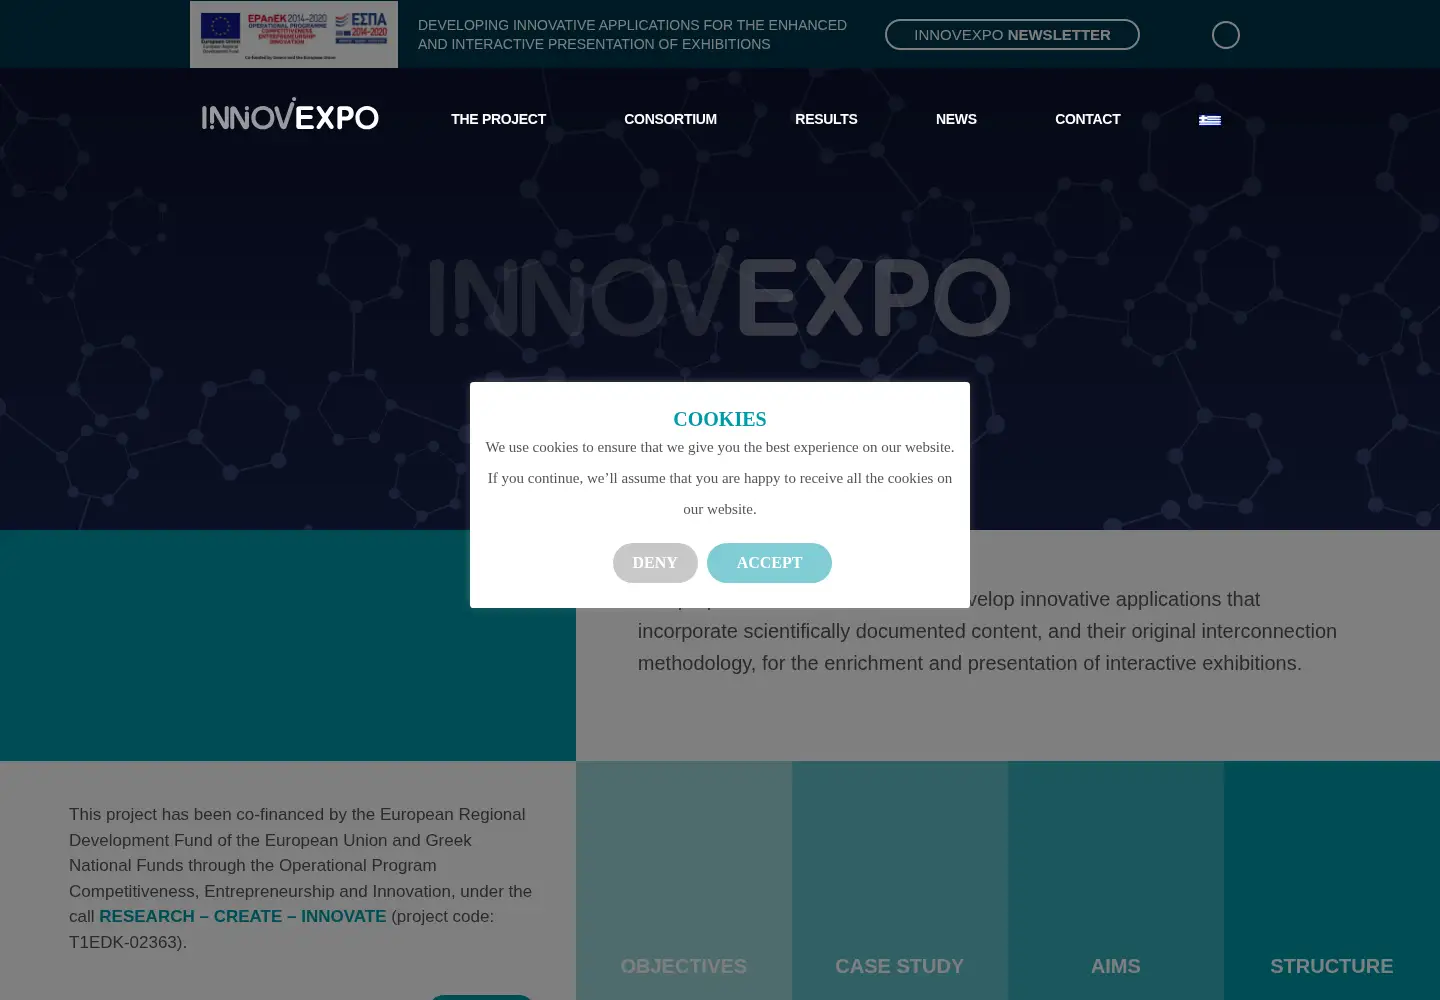
Task: Click the COOKIES dialog heading
Action: tap(720, 419)
